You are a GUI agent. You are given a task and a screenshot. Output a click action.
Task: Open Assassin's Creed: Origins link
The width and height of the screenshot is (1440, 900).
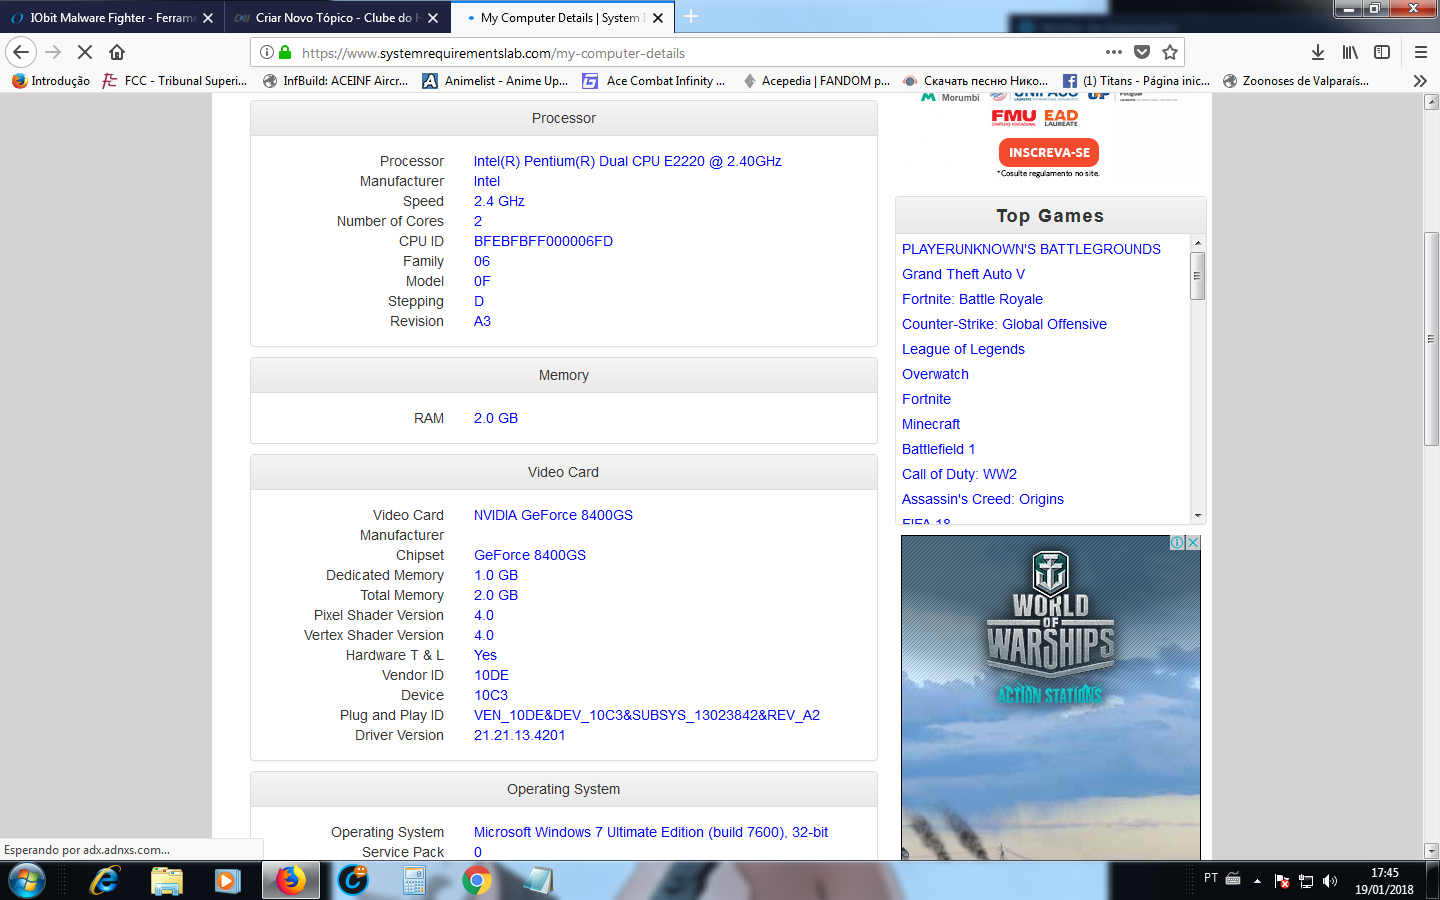tap(983, 499)
